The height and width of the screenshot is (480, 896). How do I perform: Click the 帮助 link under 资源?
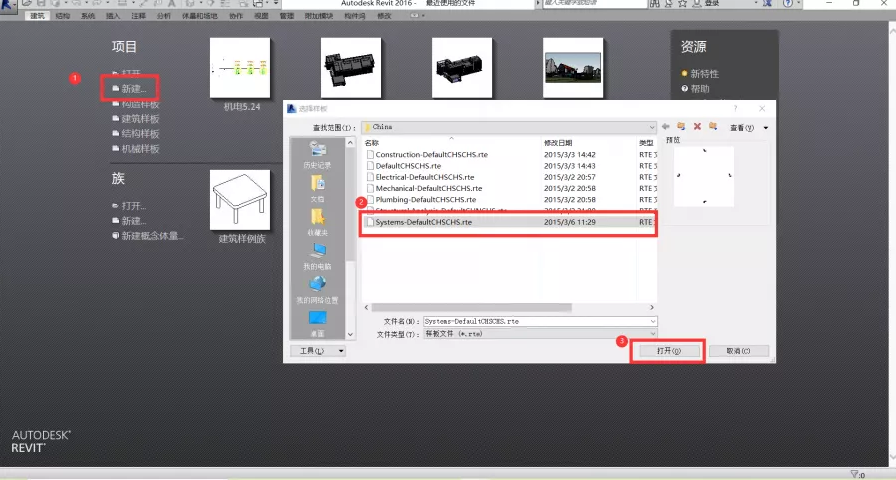[x=700, y=89]
